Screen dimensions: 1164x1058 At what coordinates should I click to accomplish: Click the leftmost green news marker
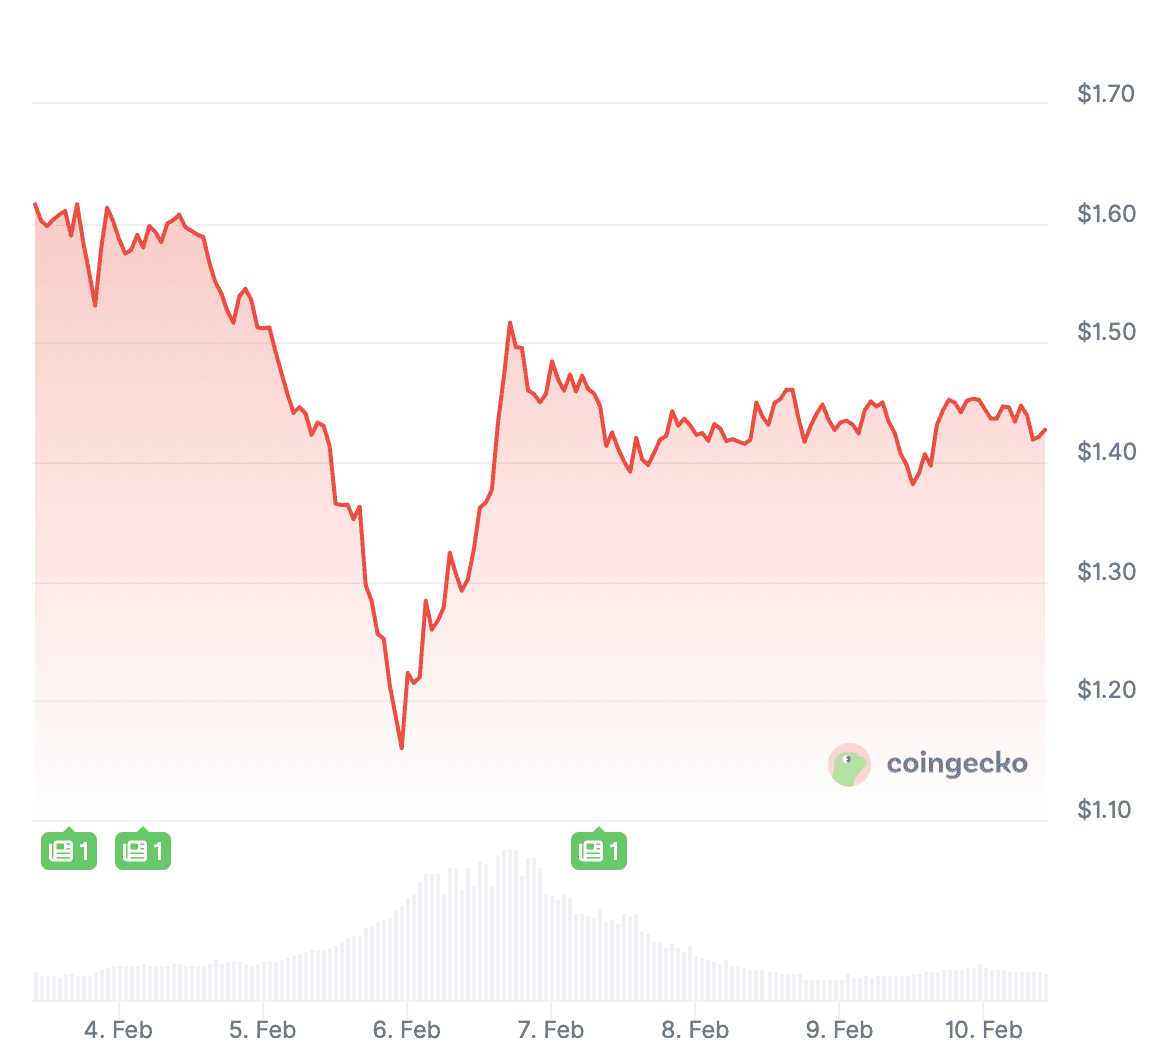coord(69,851)
